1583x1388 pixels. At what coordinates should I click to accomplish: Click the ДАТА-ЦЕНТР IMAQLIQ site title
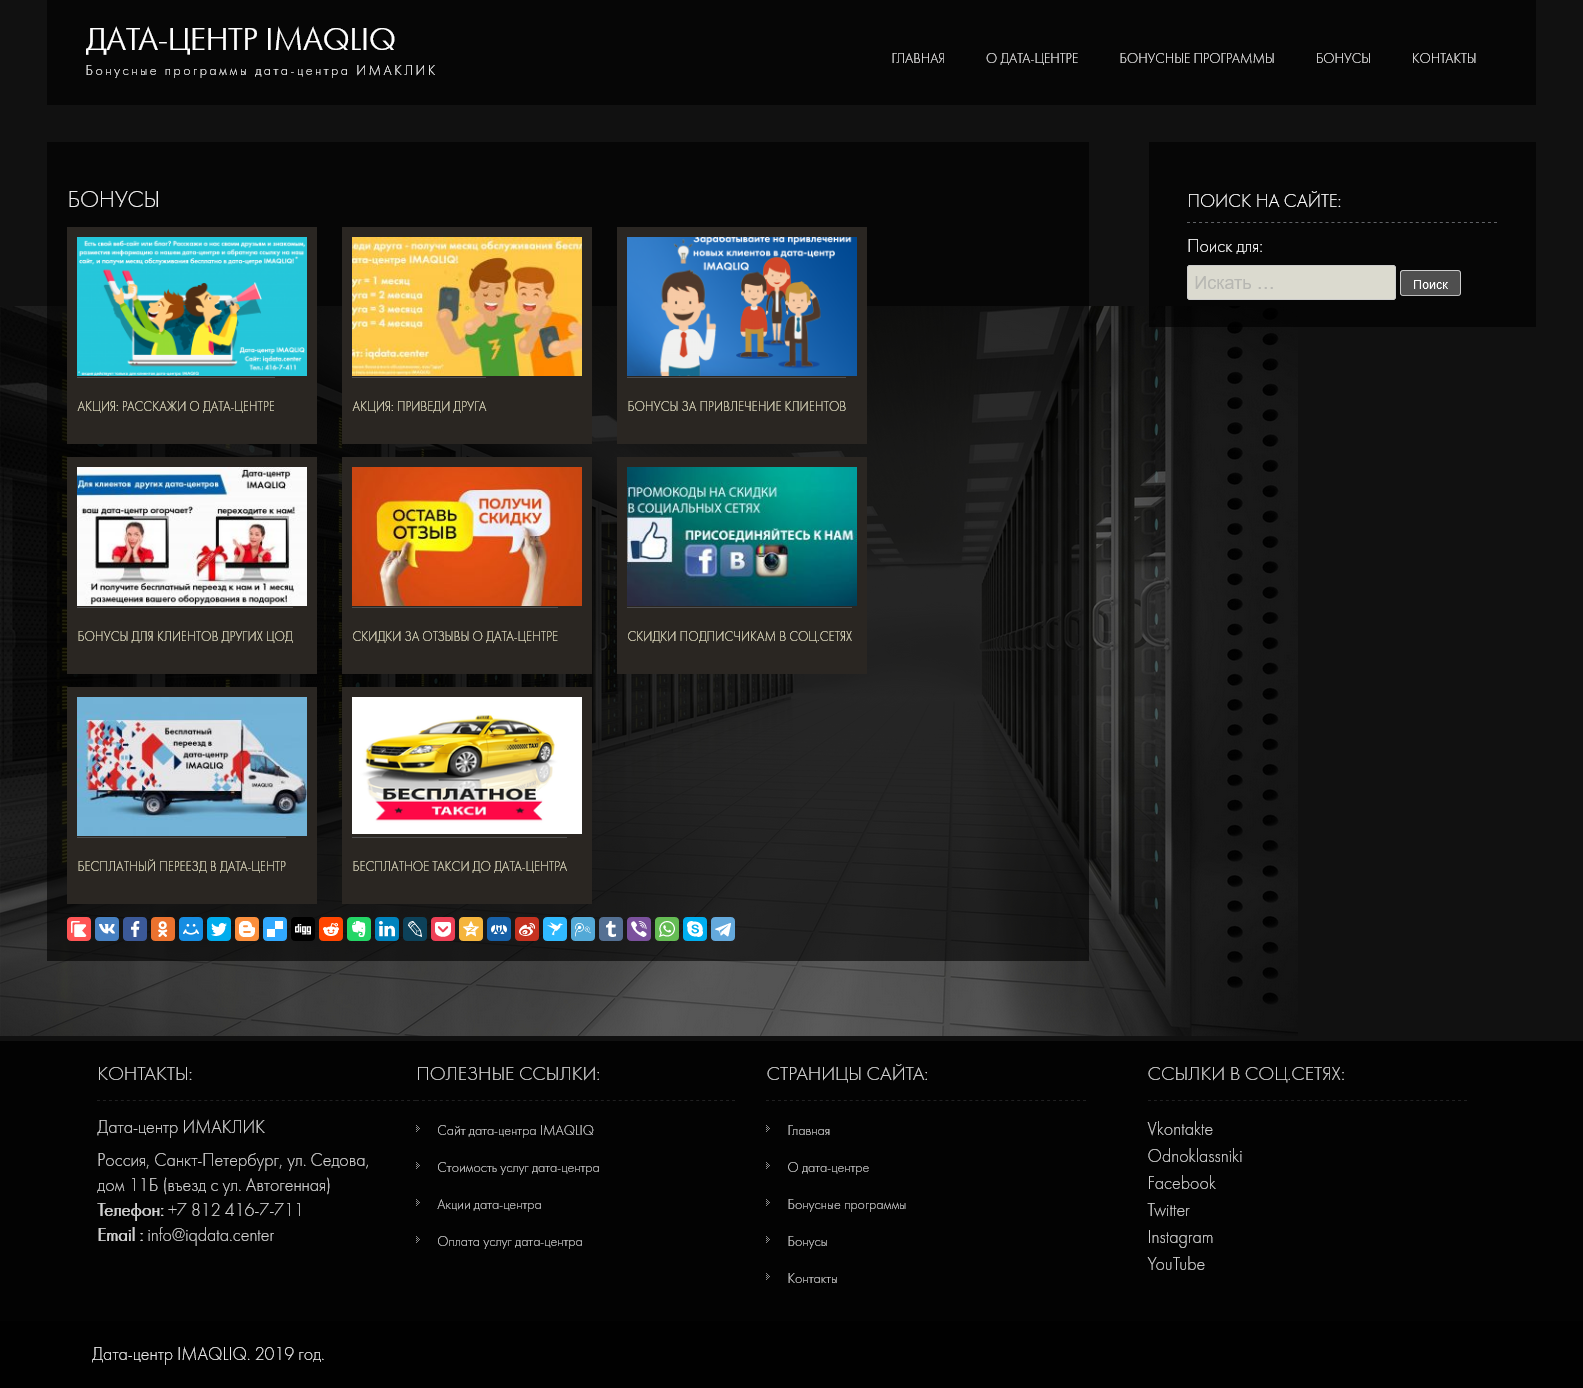coord(241,39)
